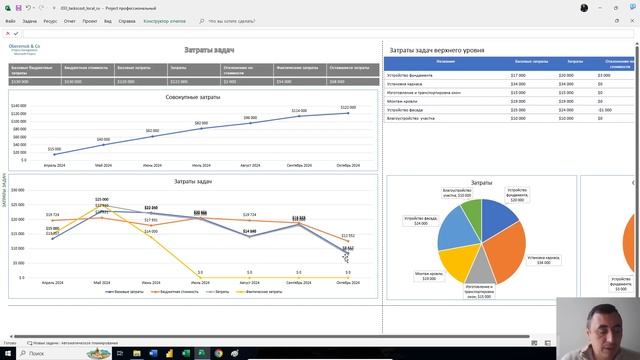Open Excel from the taskbar
640x360 pixels.
(x=186, y=353)
